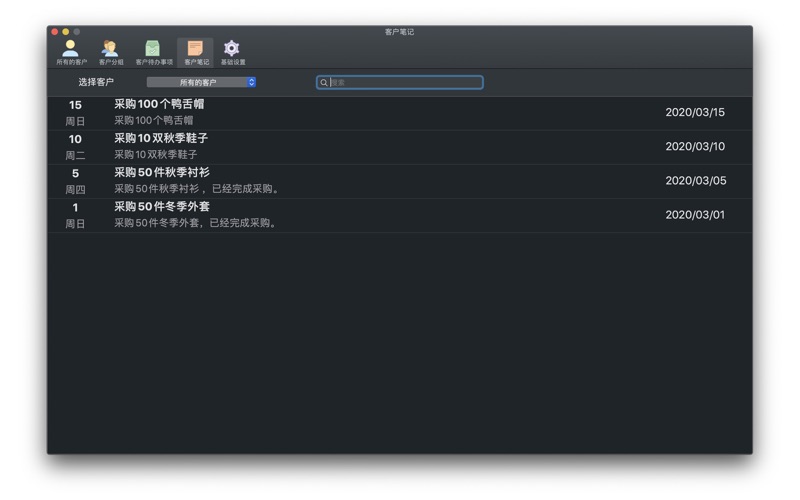Open the 基础设置 gear icon
The image size is (800, 500).
click(x=233, y=52)
